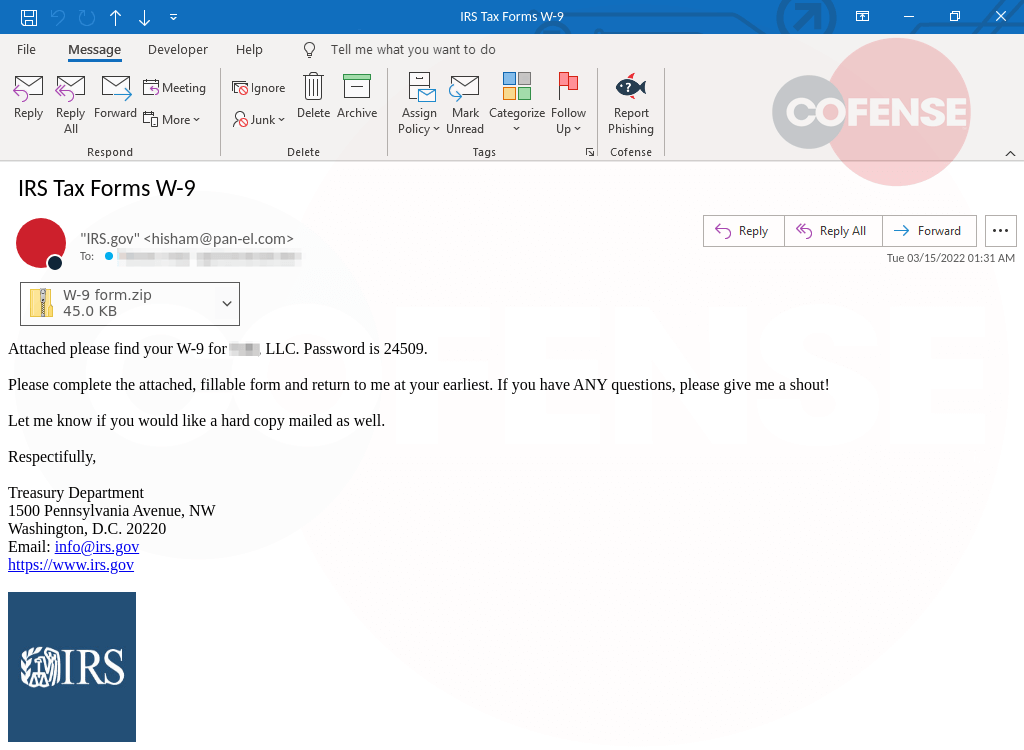Archive this message
The height and width of the screenshot is (750, 1024).
[356, 98]
